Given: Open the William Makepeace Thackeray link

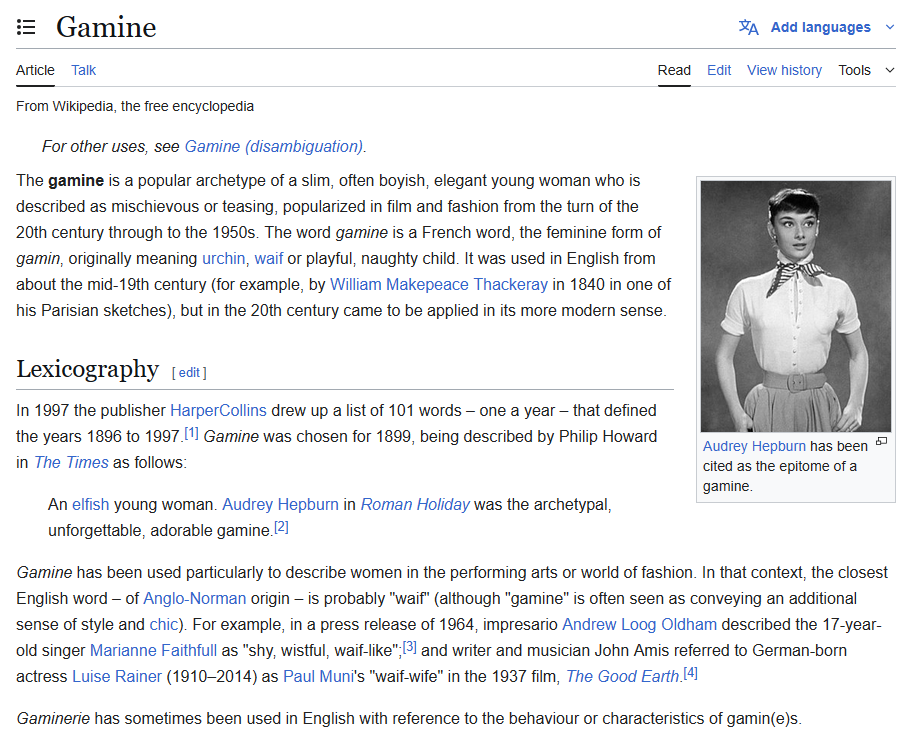Looking at the screenshot, I should click(x=439, y=285).
